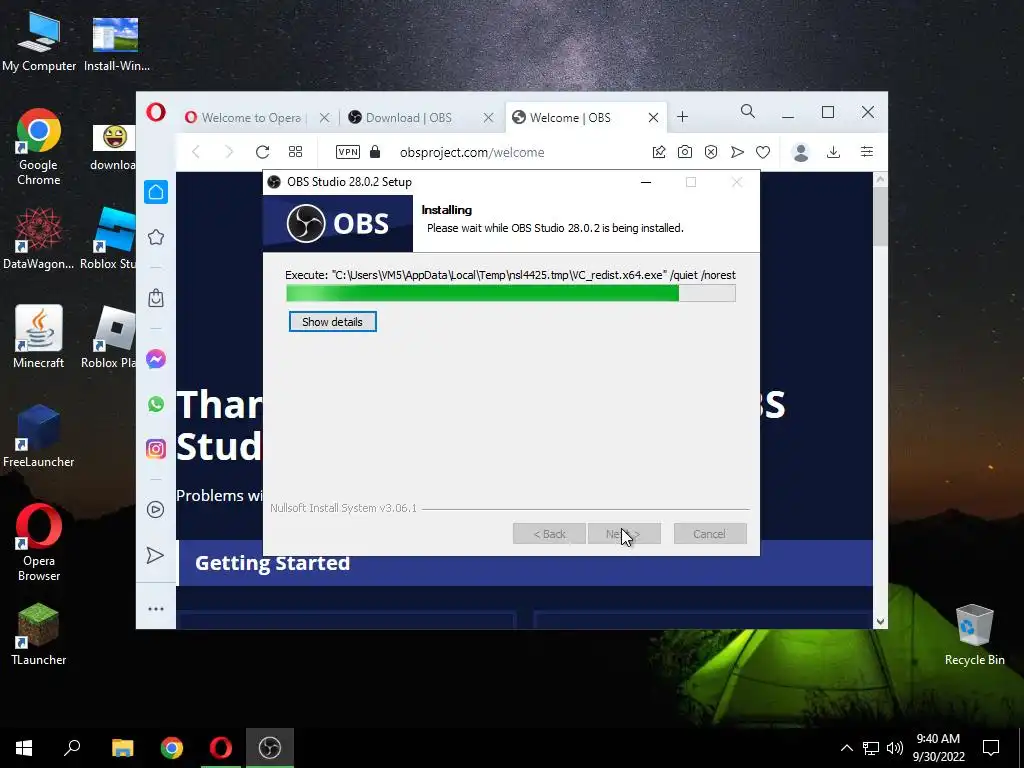Open the Opera menu logo in the browser
Screen dimensions: 1024x768
(155, 112)
